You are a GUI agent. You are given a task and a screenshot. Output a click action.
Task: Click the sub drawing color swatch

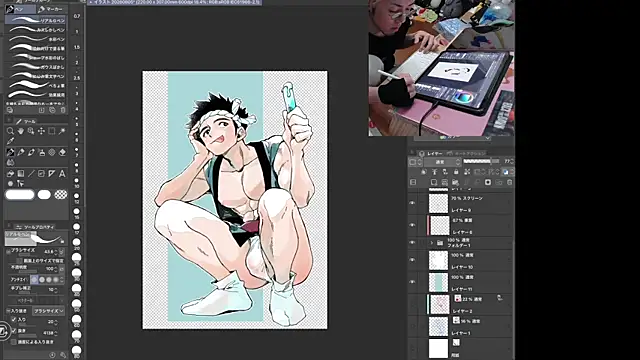[x=44, y=195]
